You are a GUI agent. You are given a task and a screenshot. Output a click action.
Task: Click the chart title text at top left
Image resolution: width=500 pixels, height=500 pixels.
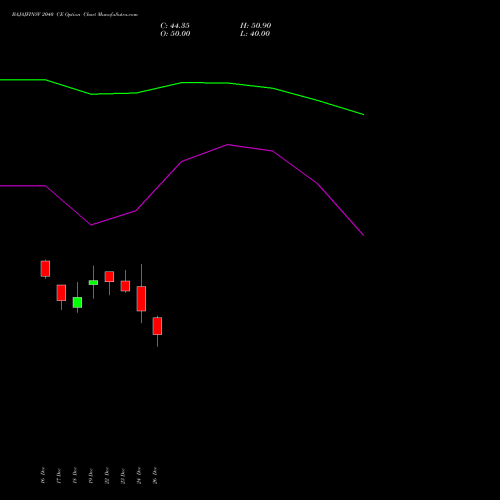[75, 15]
